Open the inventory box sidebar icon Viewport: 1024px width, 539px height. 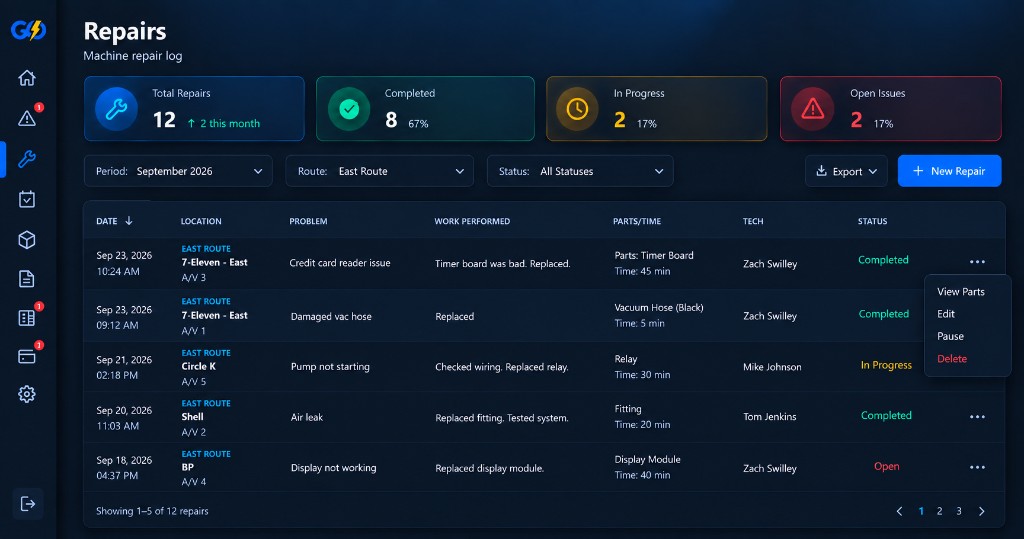pyautogui.click(x=27, y=240)
